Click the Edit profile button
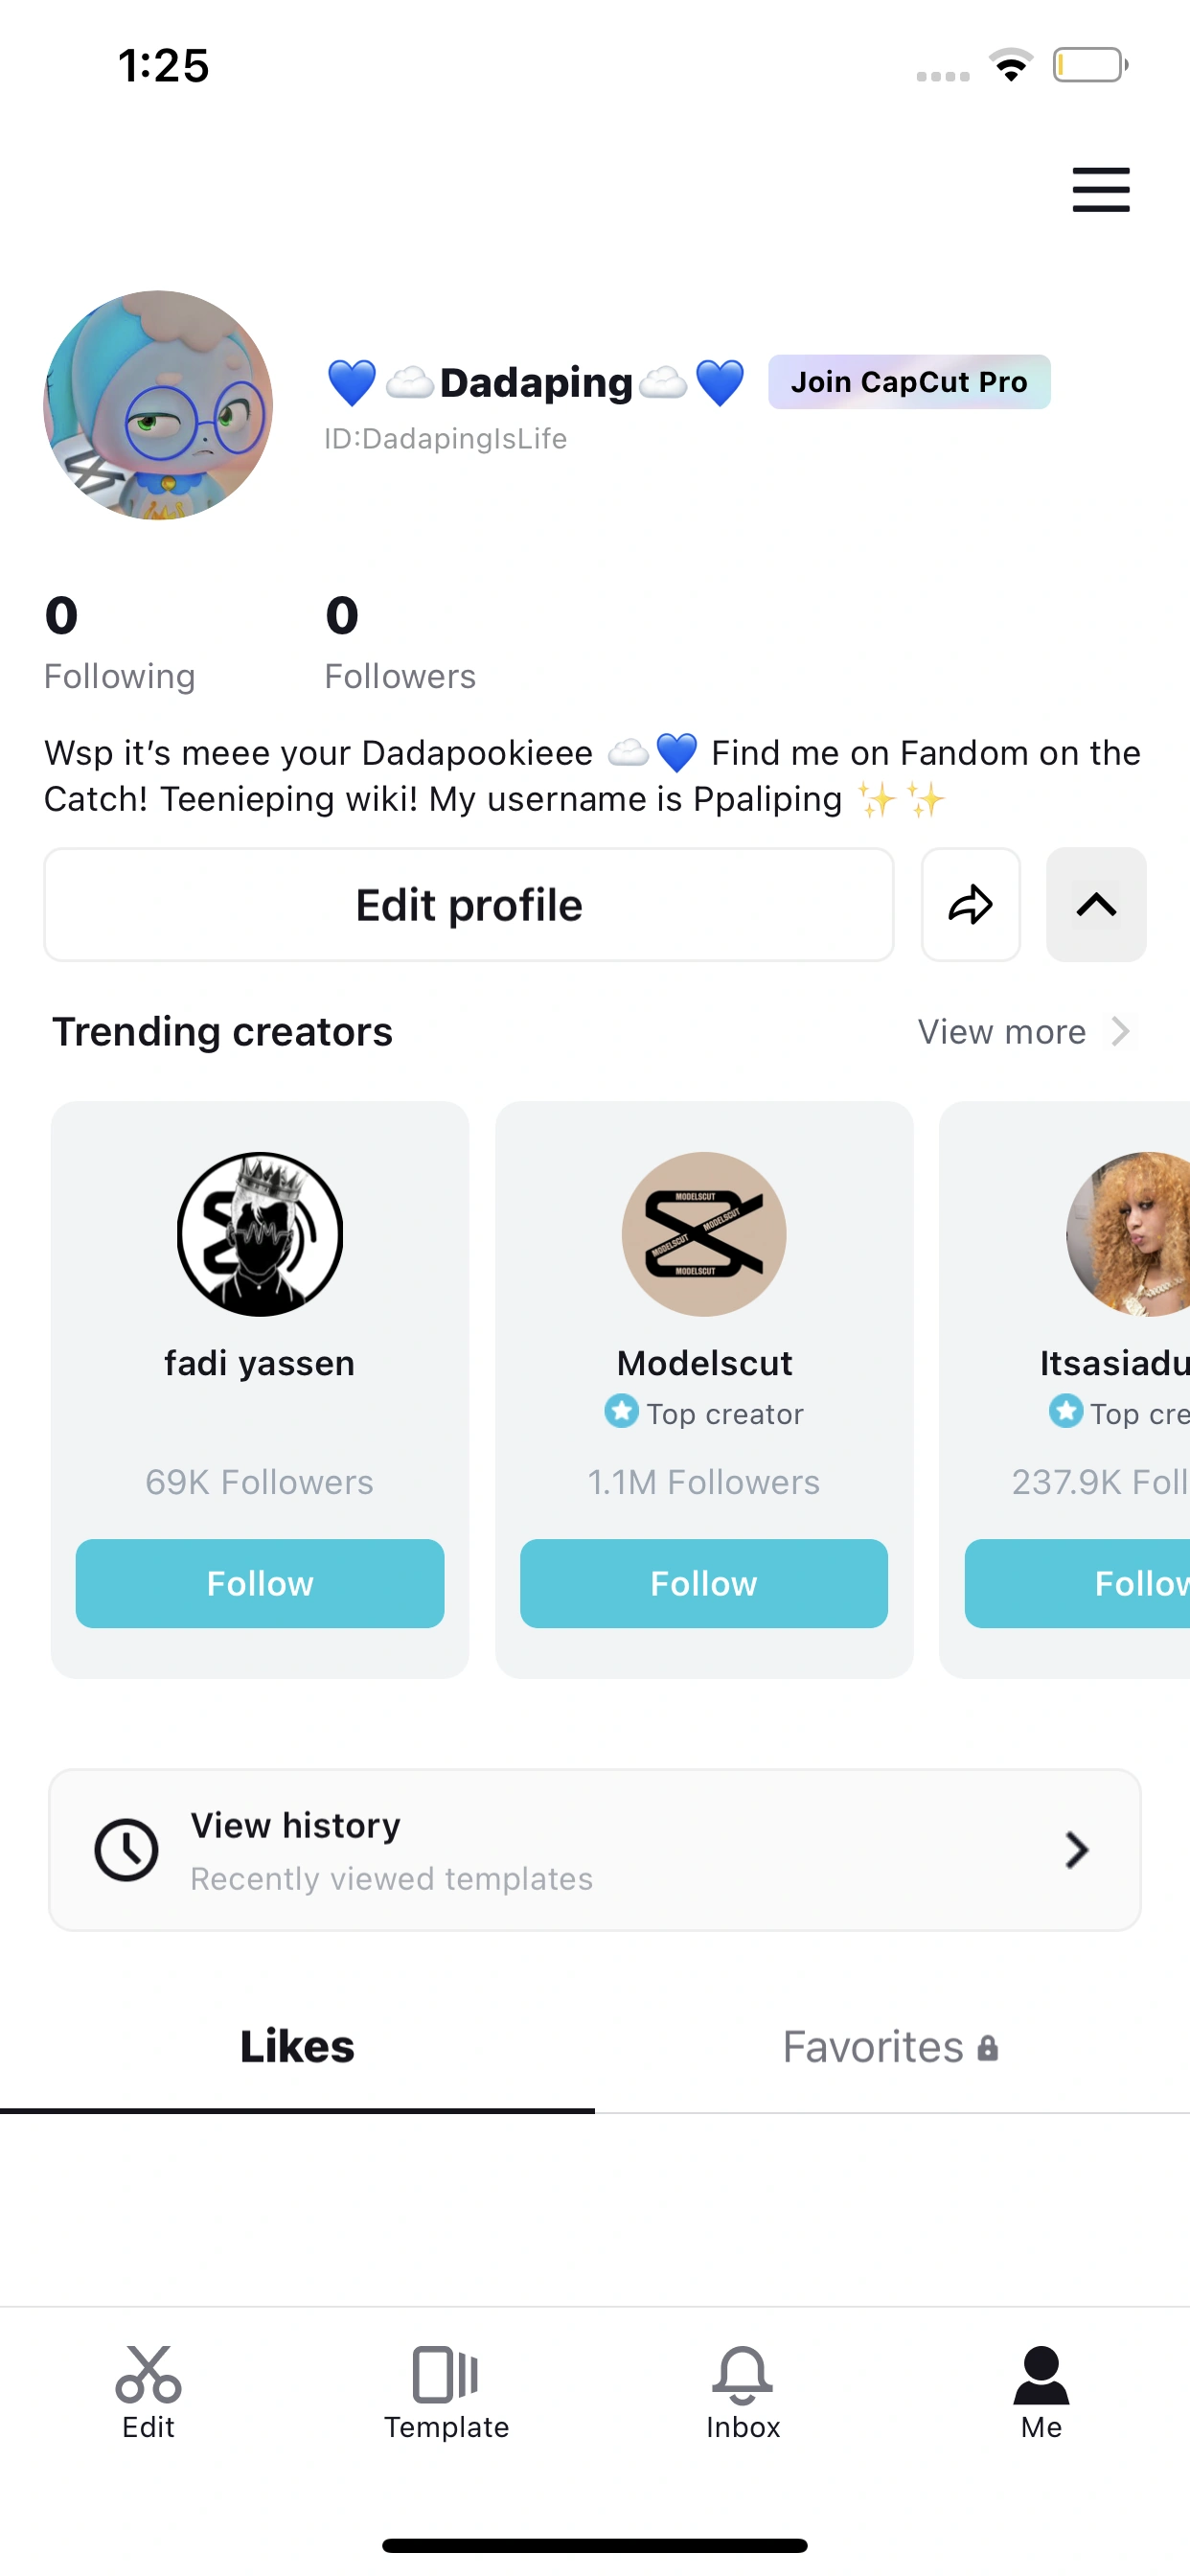This screenshot has width=1190, height=2576. (x=469, y=905)
